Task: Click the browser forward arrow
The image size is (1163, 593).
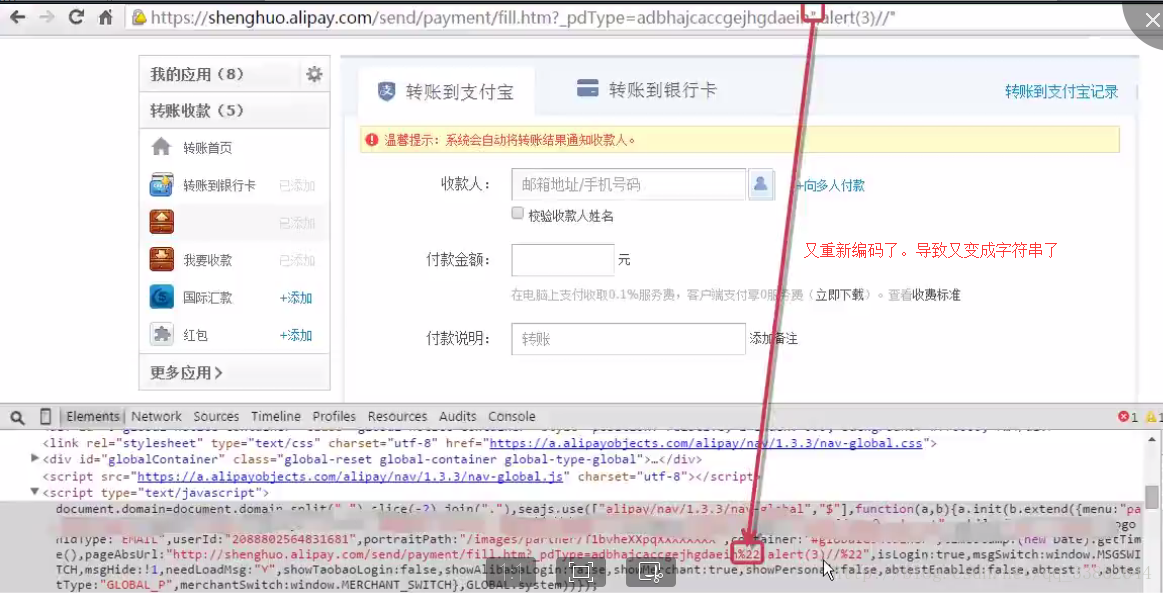Action: pos(47,16)
